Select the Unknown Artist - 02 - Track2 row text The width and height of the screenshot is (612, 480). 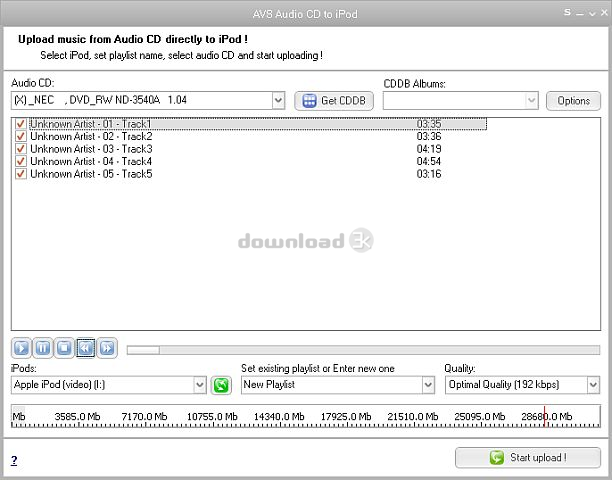[x=91, y=137]
